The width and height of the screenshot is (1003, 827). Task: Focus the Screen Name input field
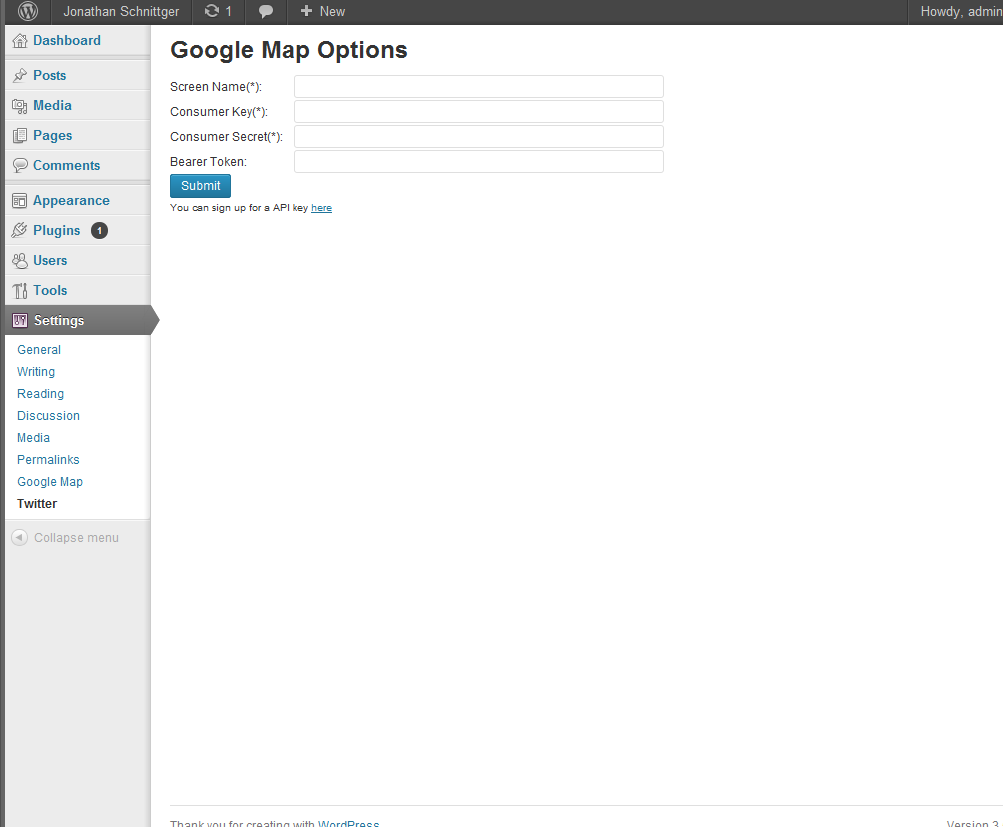click(478, 86)
